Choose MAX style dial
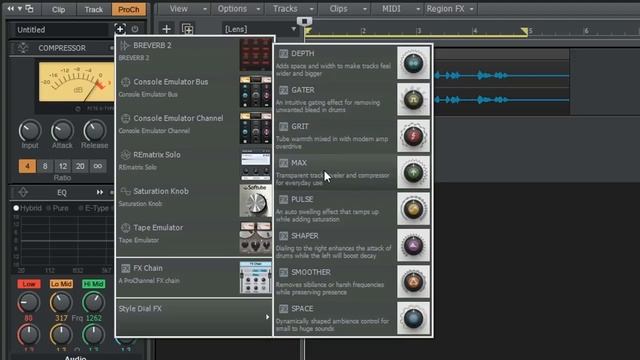The width and height of the screenshot is (640, 360). (x=353, y=172)
